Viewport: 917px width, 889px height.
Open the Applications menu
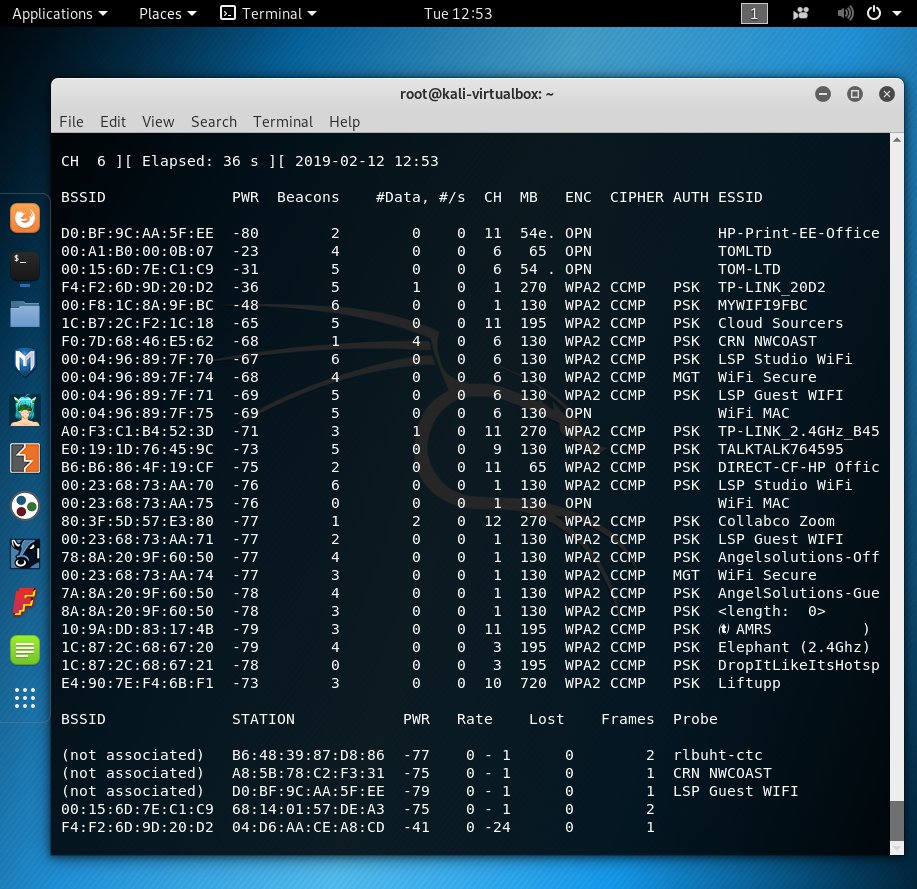pos(60,13)
